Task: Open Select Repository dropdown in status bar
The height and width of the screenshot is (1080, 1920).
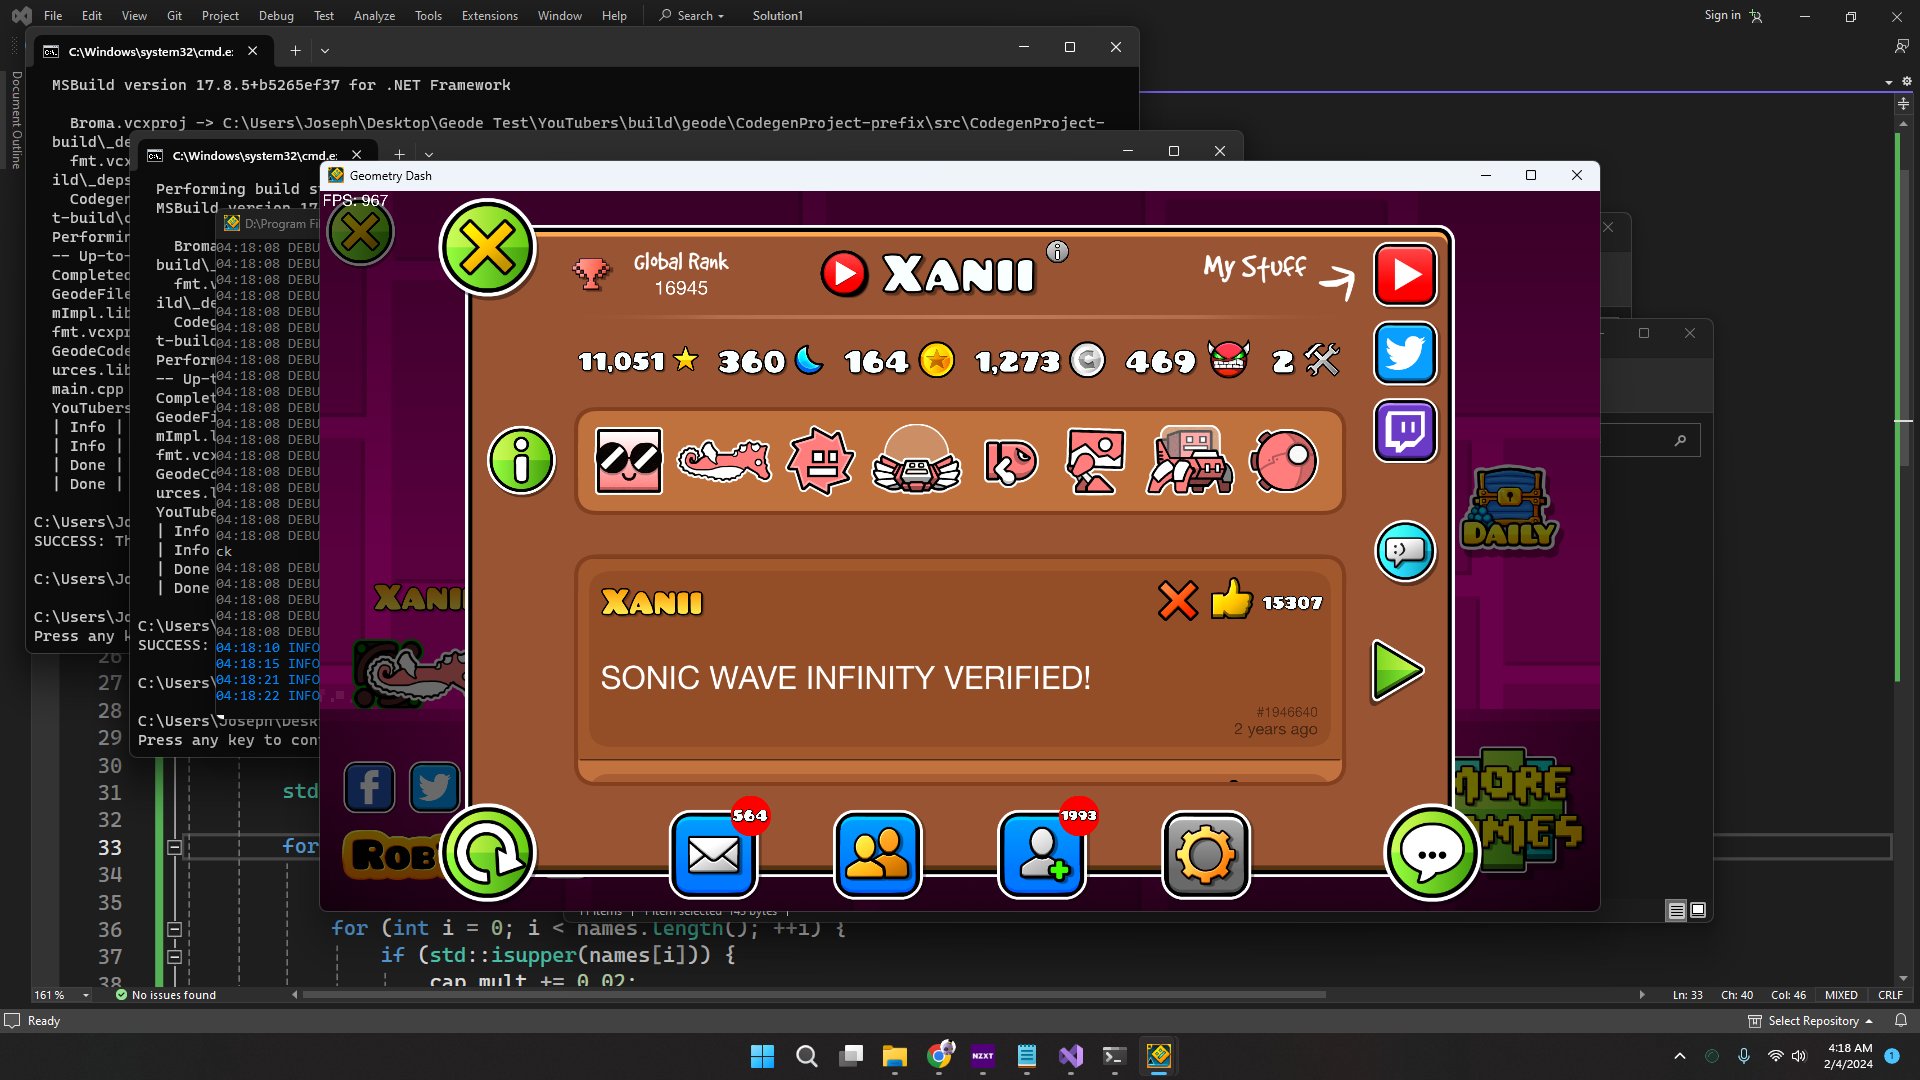Action: [1811, 1021]
